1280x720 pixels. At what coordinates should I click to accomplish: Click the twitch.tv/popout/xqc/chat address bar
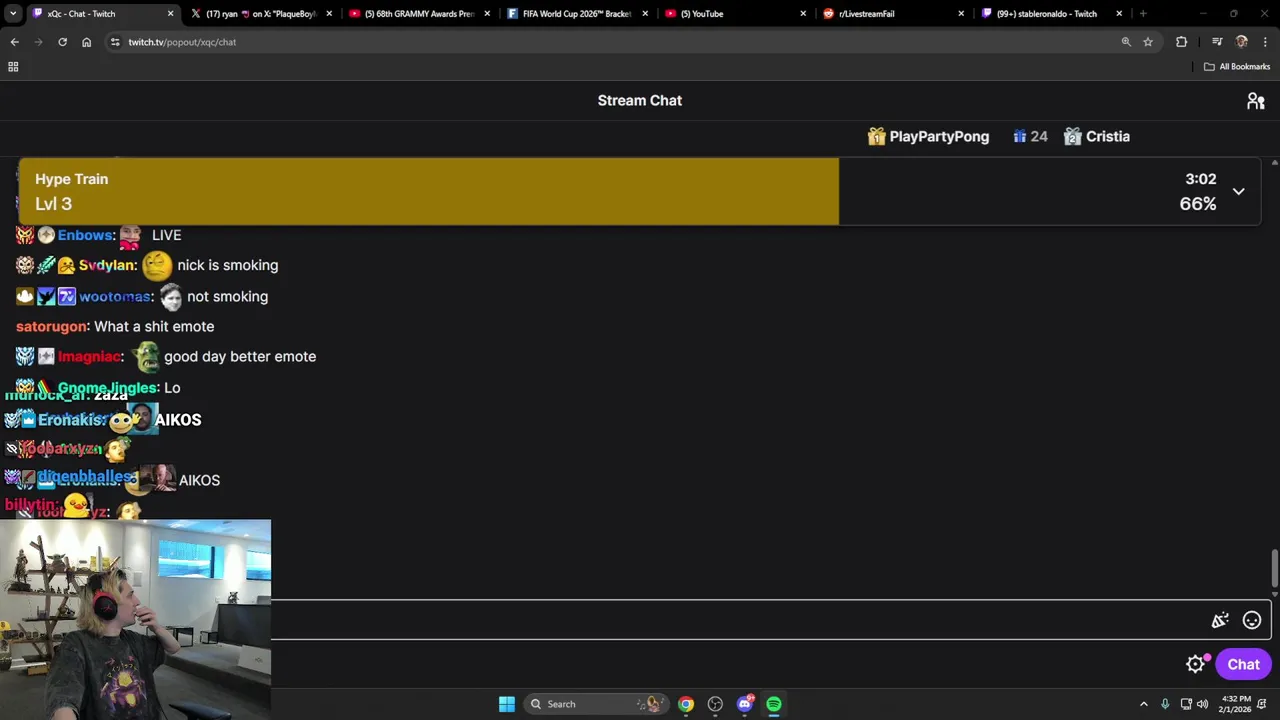point(610,42)
